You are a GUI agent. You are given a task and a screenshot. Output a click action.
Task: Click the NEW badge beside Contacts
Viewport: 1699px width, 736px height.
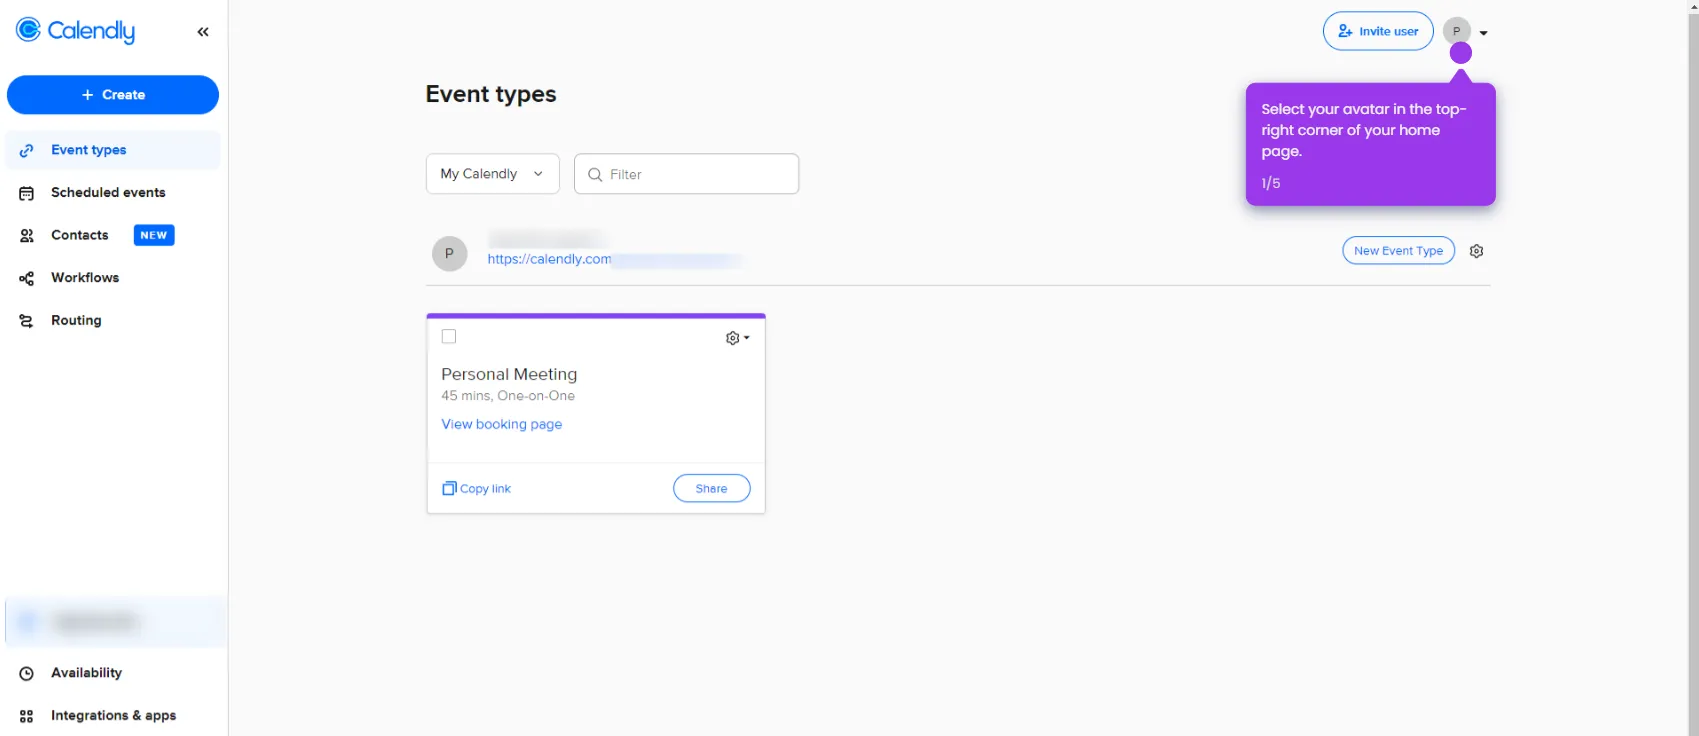tap(154, 235)
